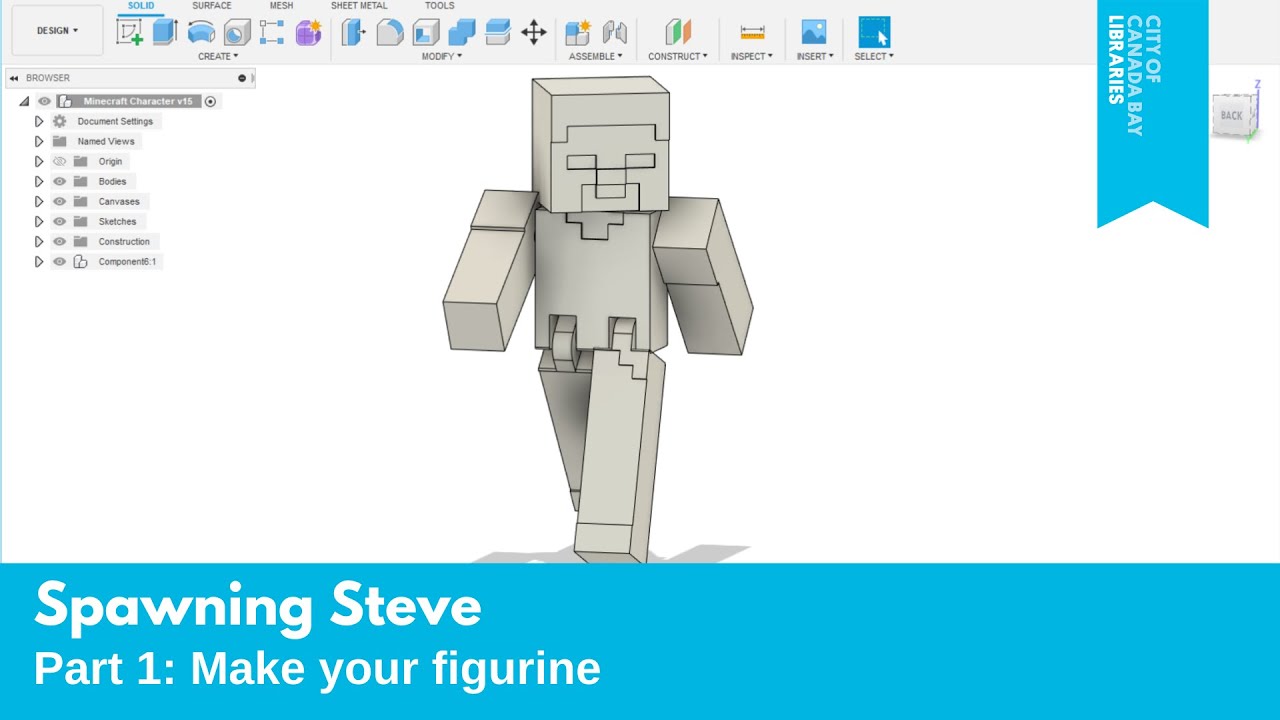Open the SELECT menu dropdown

874,56
